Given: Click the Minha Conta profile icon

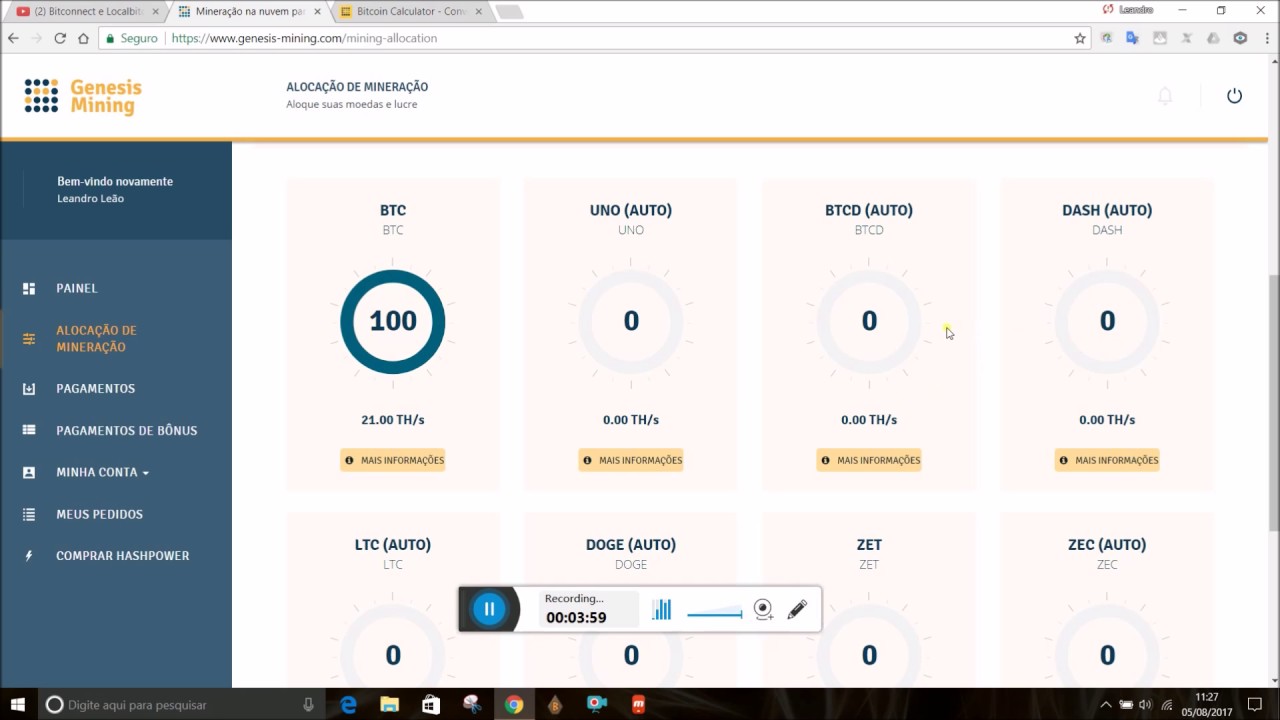Looking at the screenshot, I should pos(29,472).
